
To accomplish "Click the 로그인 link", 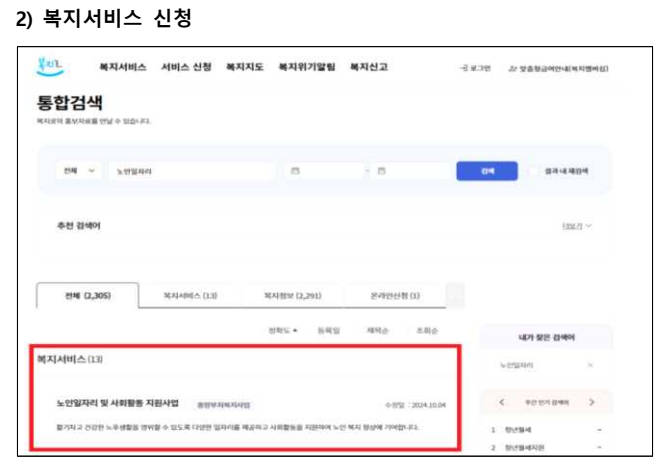I will tap(475, 68).
